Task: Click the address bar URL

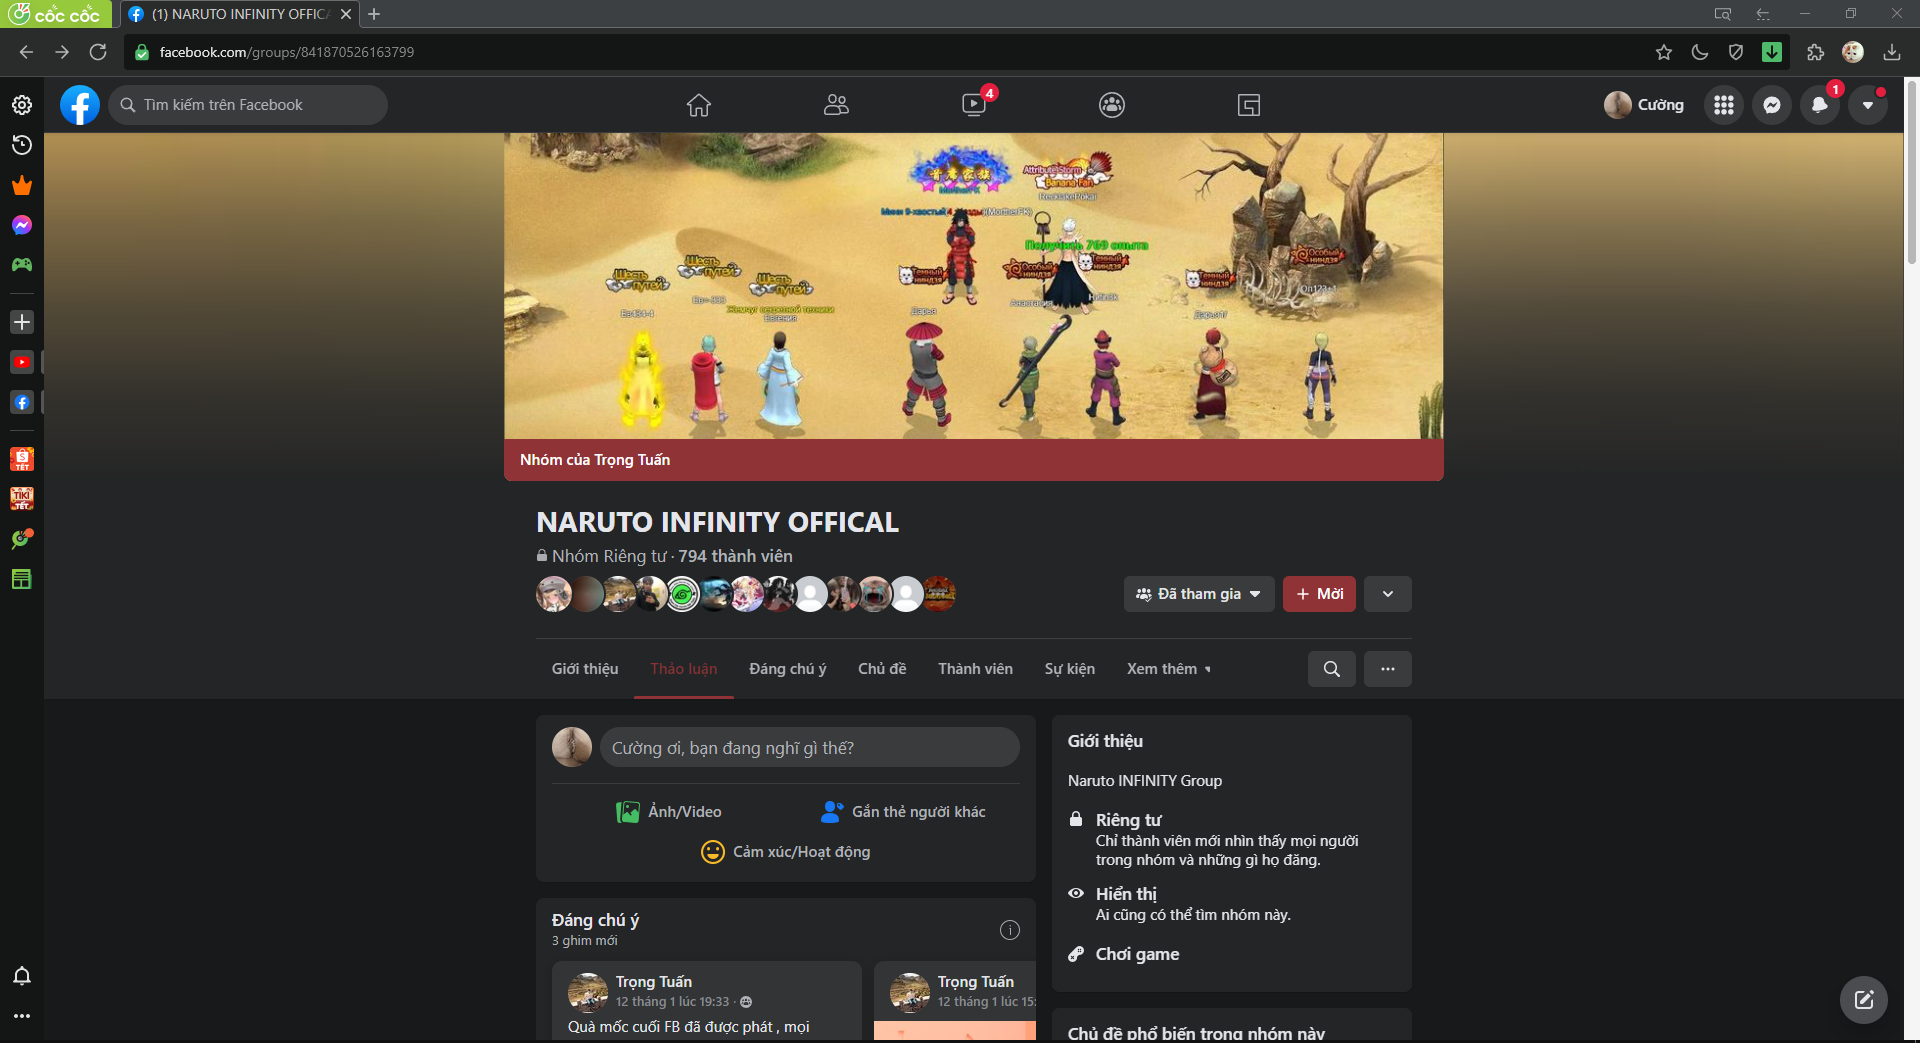Action: point(287,52)
